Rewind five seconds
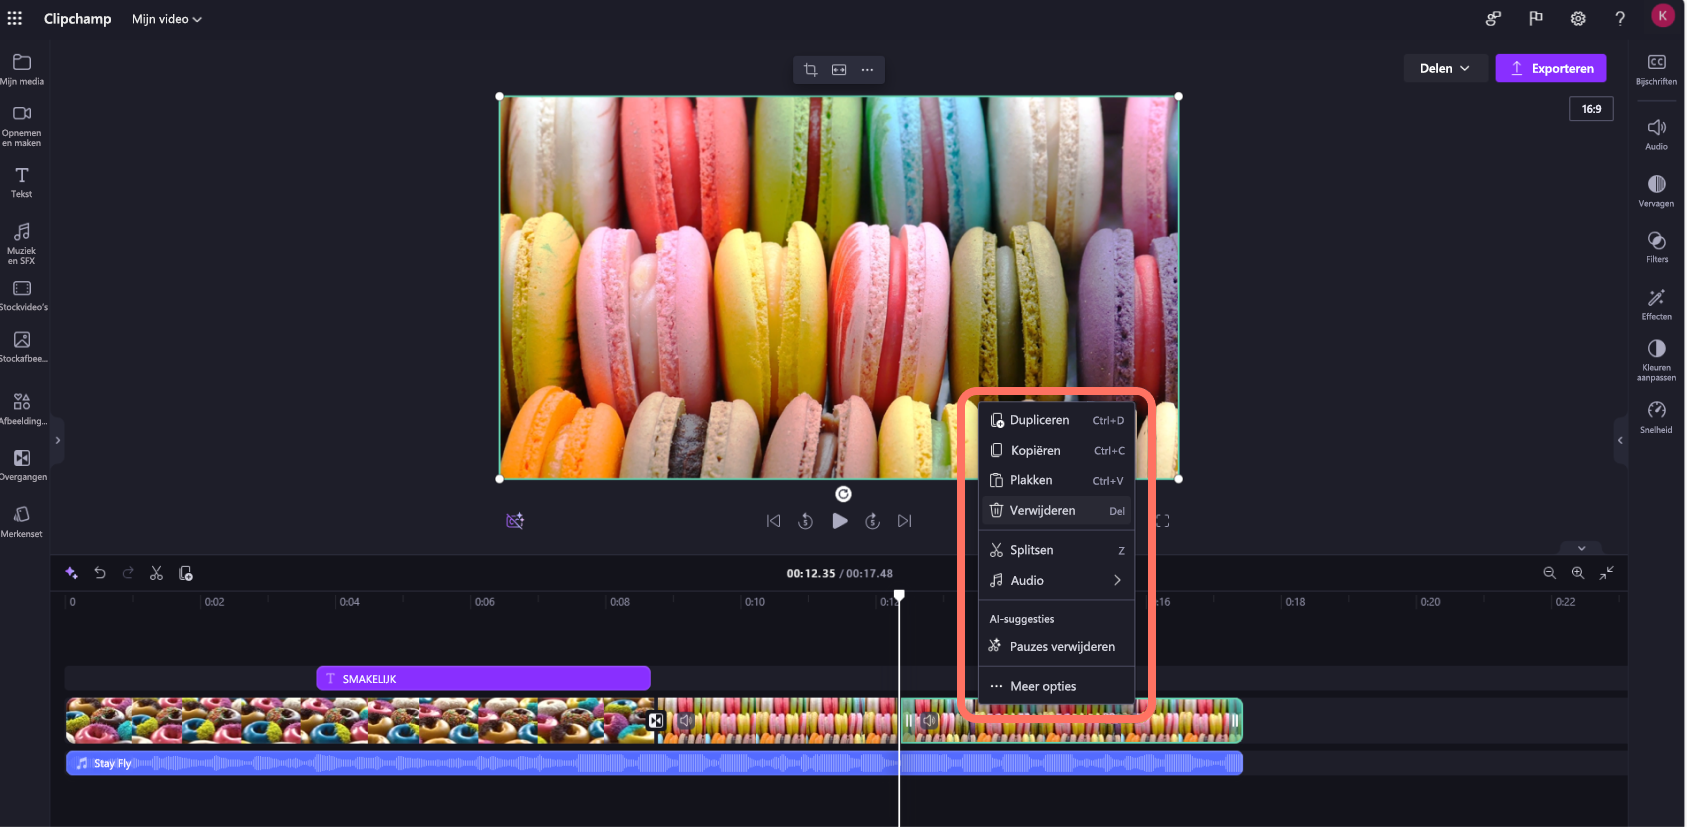 tap(806, 521)
